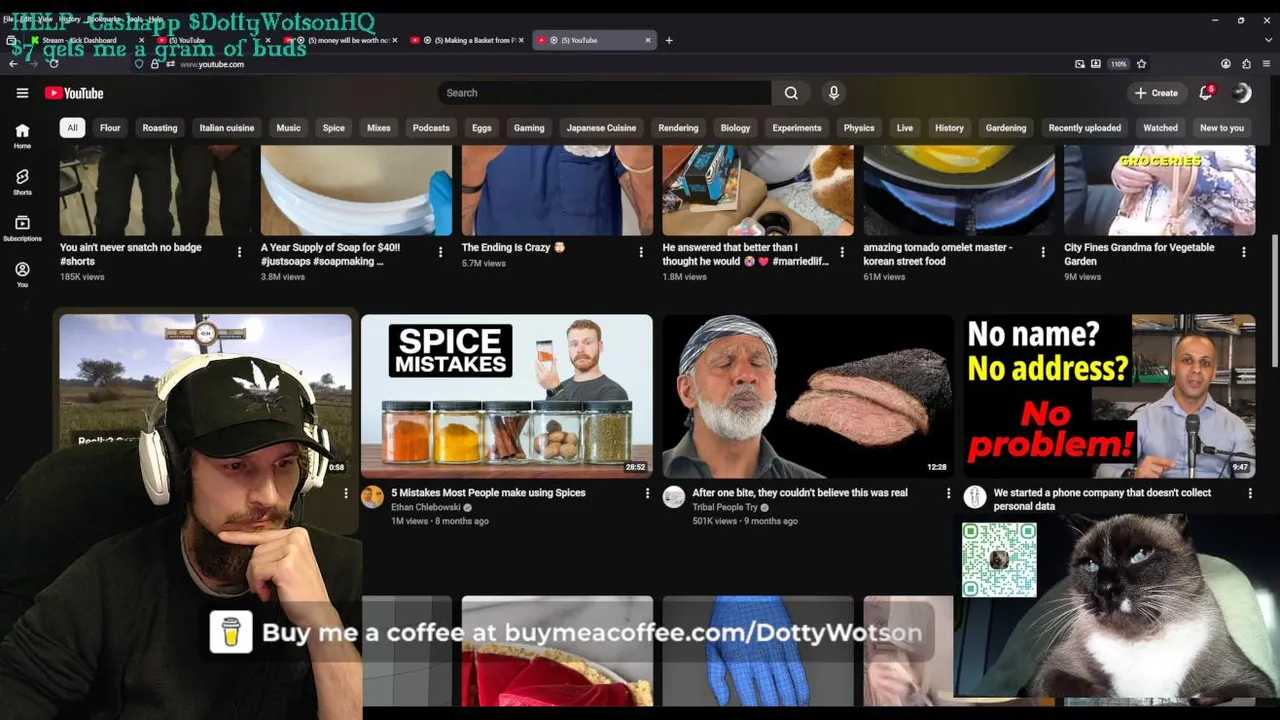The width and height of the screenshot is (1280, 720).
Task: Open 'After one bite' video title
Action: (x=800, y=493)
